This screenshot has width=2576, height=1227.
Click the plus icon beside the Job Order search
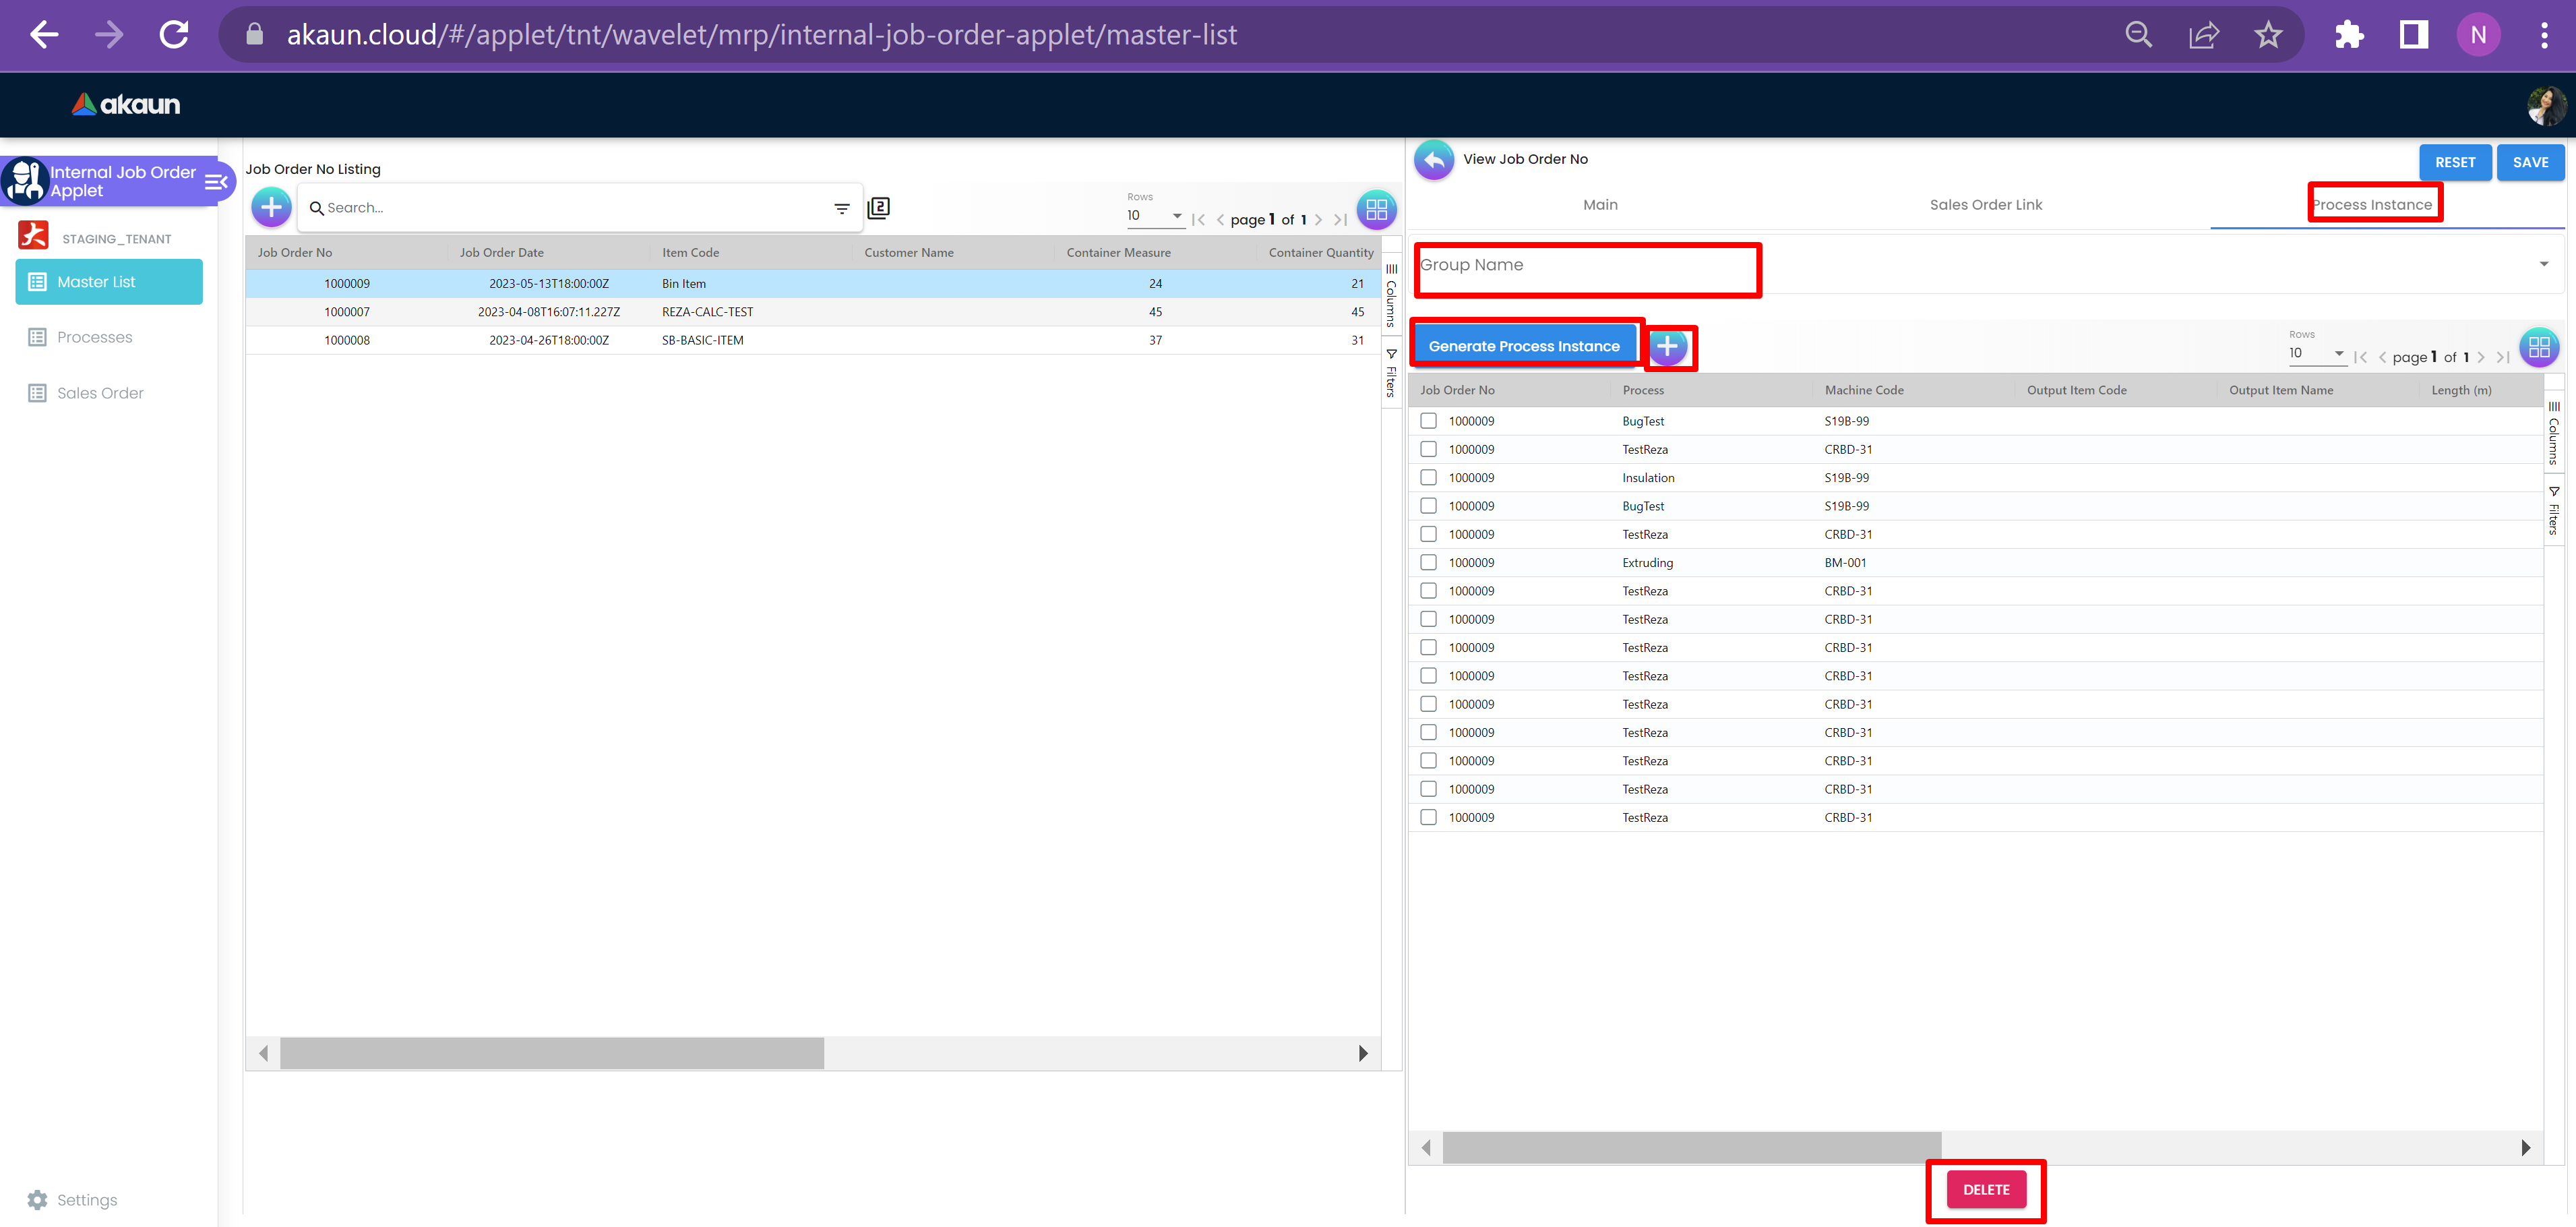tap(271, 208)
